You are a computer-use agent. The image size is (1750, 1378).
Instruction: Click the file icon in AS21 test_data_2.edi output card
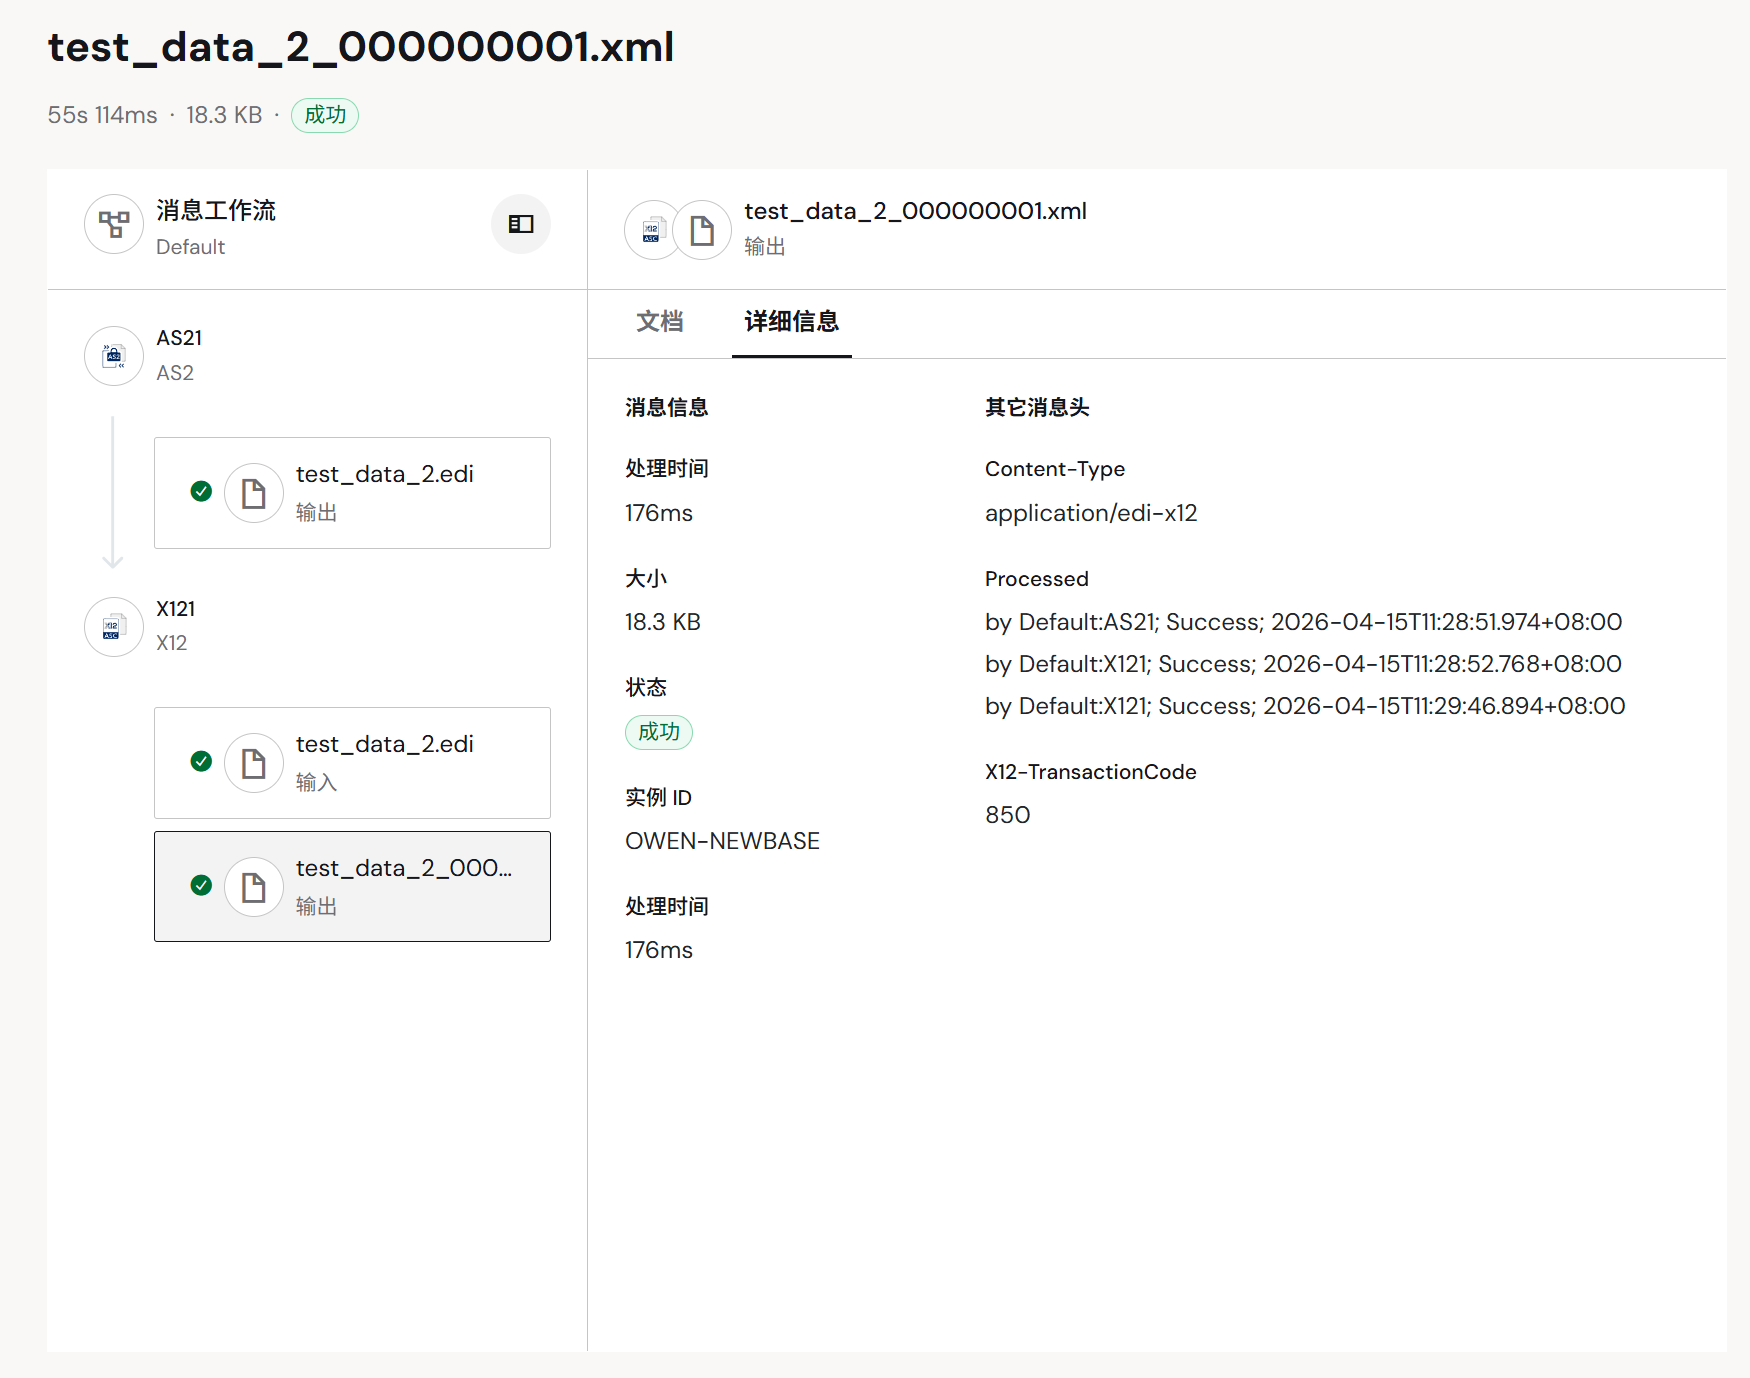pos(254,493)
